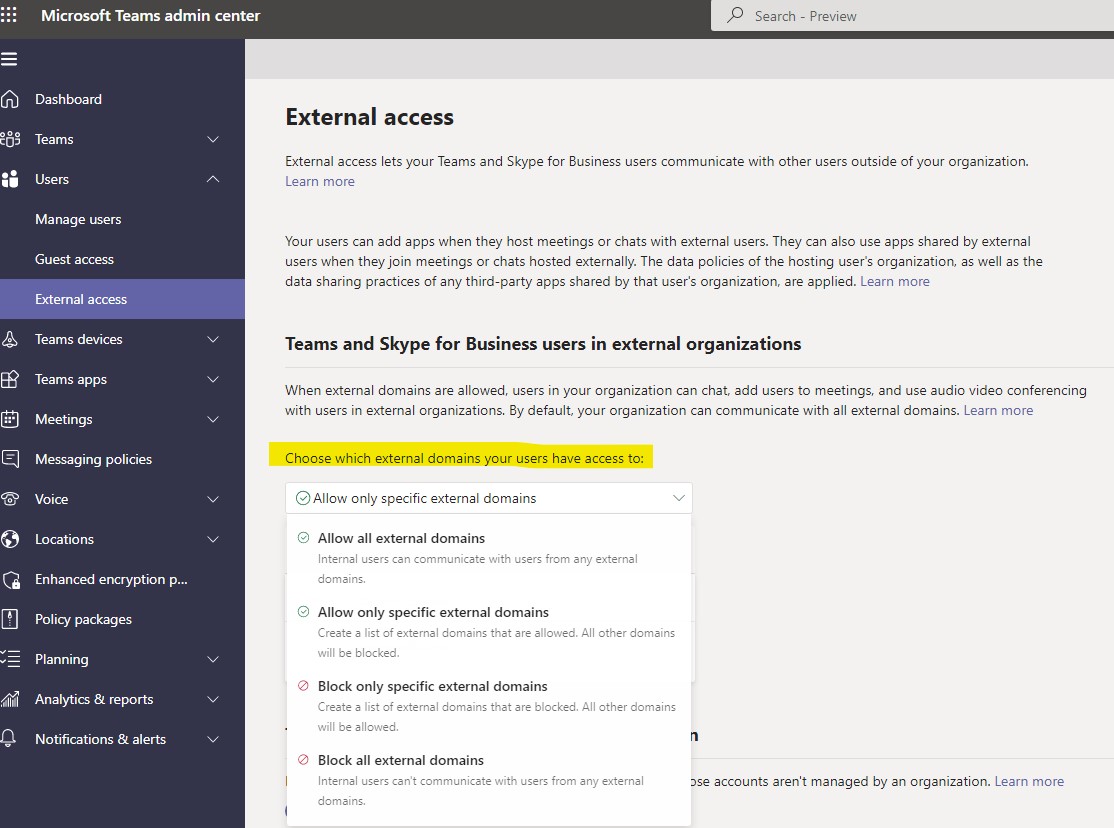1114x828 pixels.
Task: Click green check icon beside Allow all external domains
Action: [303, 538]
